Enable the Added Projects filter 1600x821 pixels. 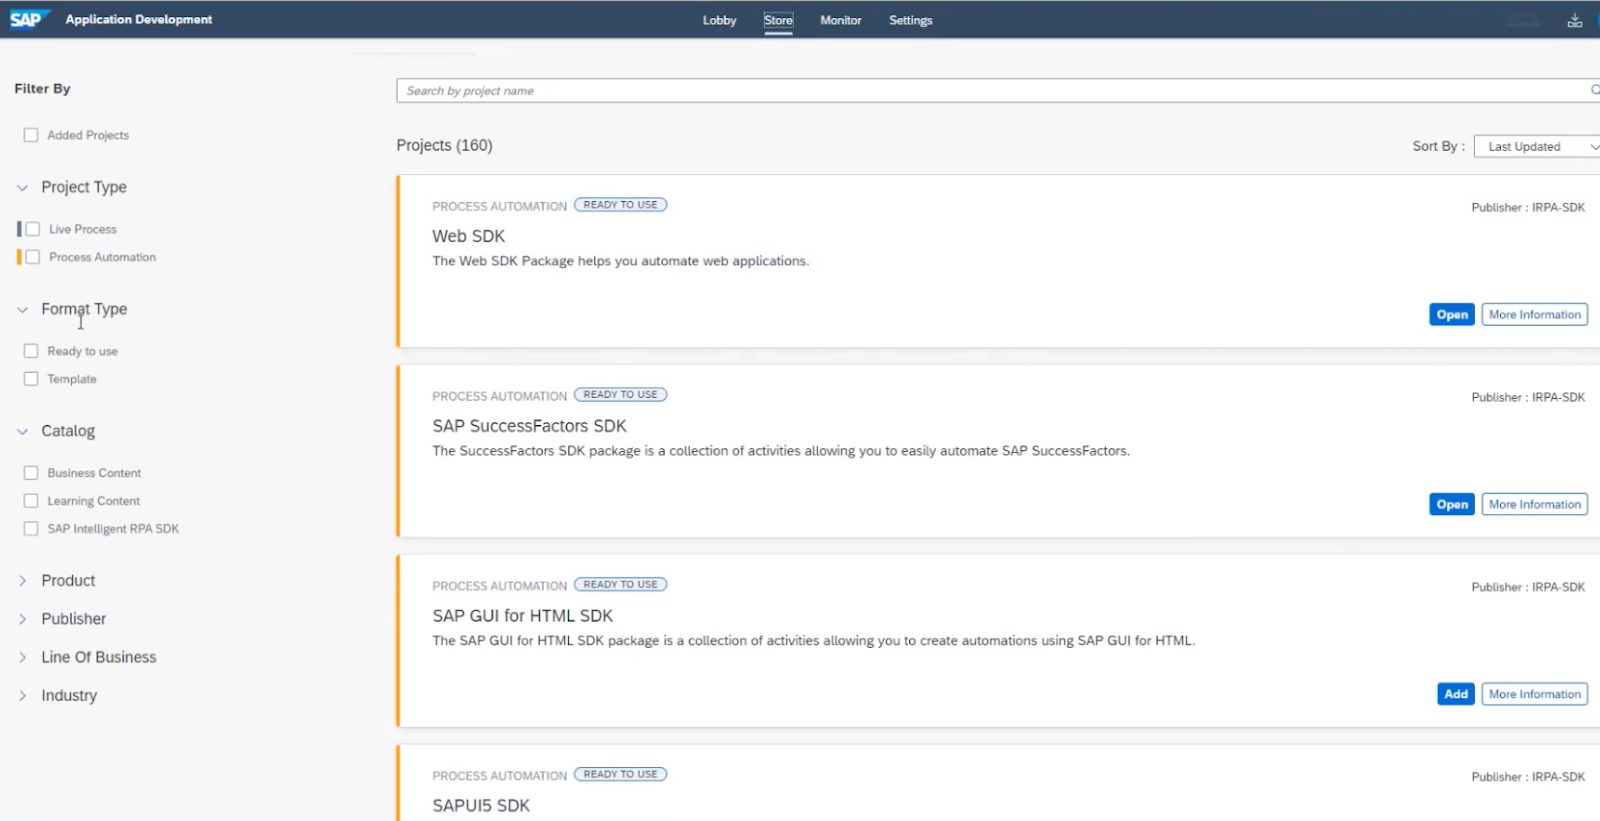(31, 135)
